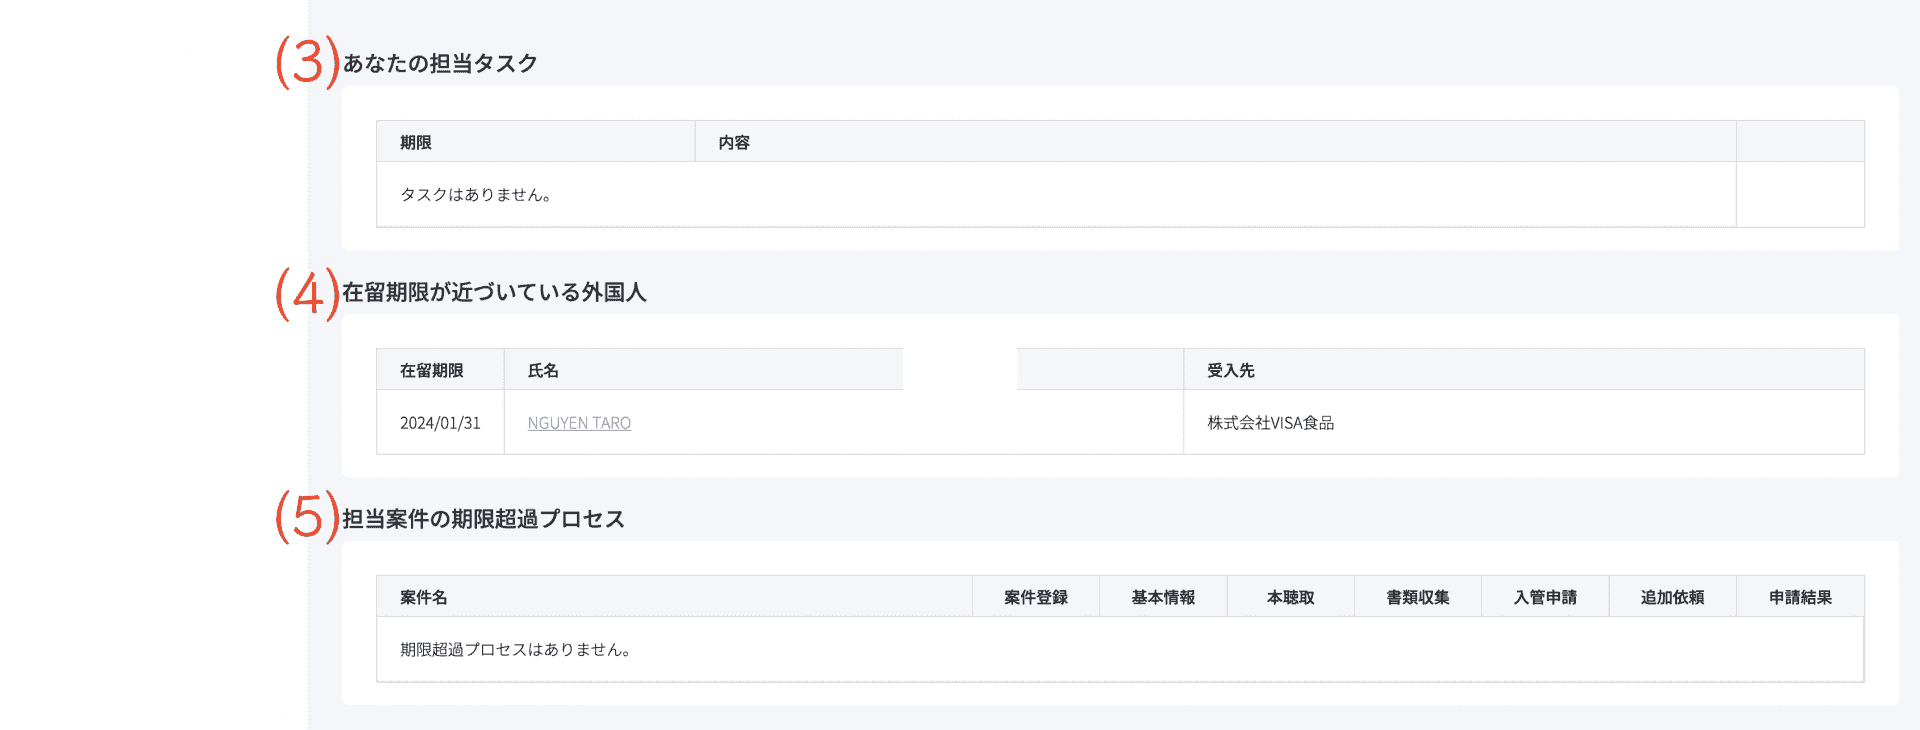Click the 株式会社VISA食品 company cell

(x=1270, y=423)
